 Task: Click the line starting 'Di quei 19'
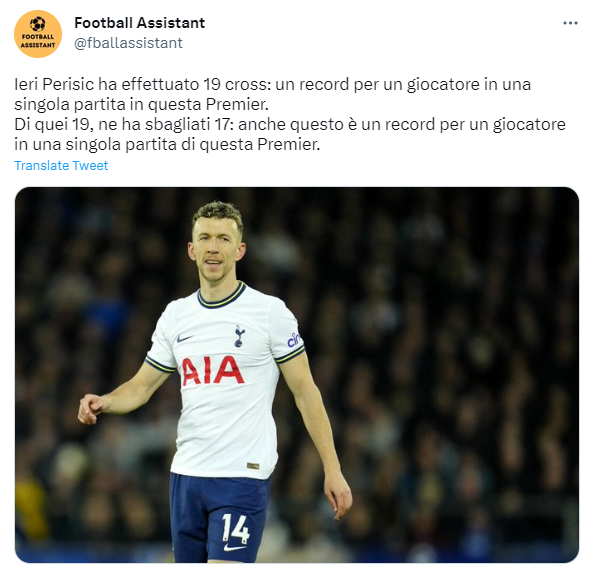[x=290, y=124]
